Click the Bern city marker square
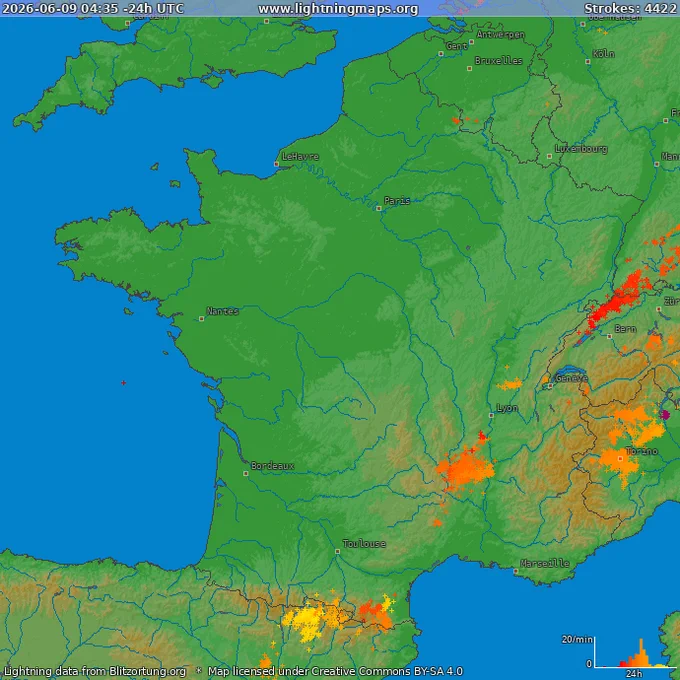Image resolution: width=680 pixels, height=680 pixels. tap(610, 336)
